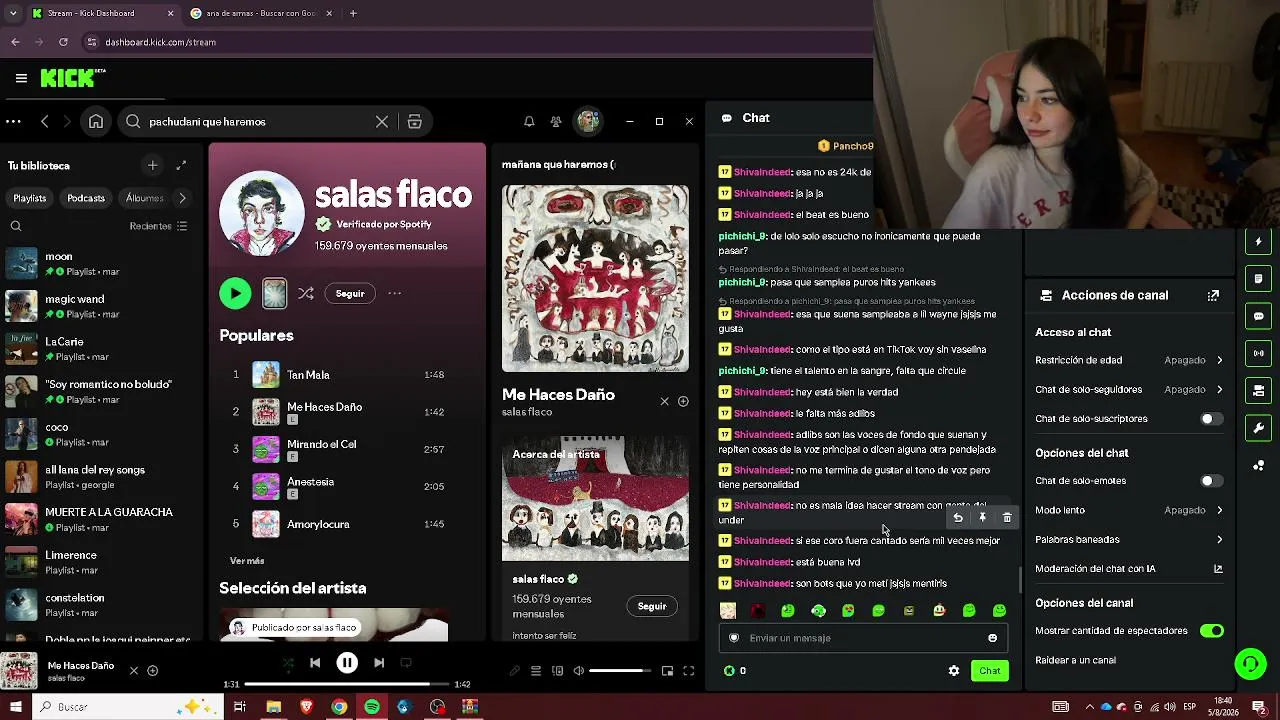Open Palabras baneadas list

coord(1129,539)
